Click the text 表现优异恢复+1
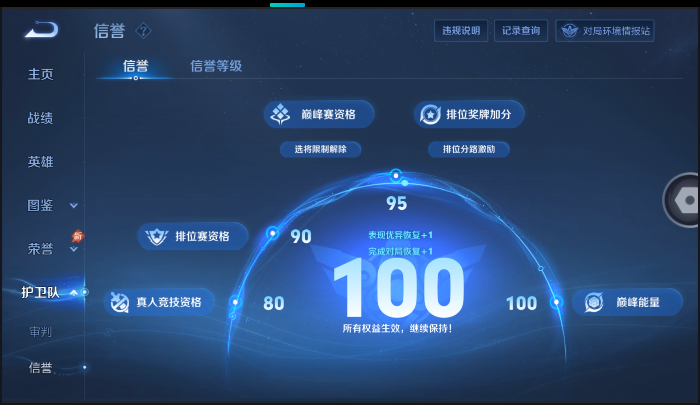The image size is (700, 405). pos(400,235)
